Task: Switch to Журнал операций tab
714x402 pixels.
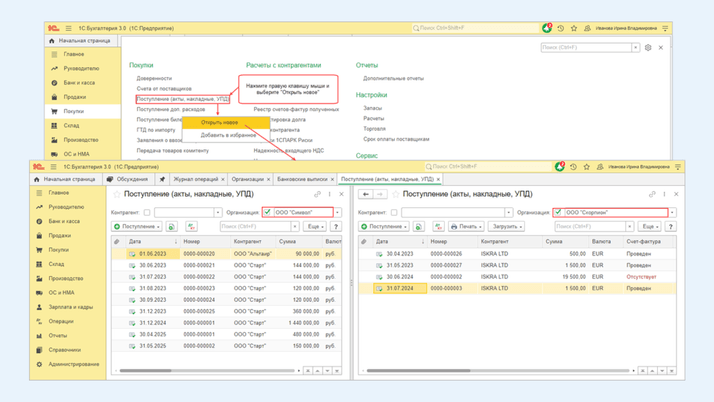Action: coord(196,179)
